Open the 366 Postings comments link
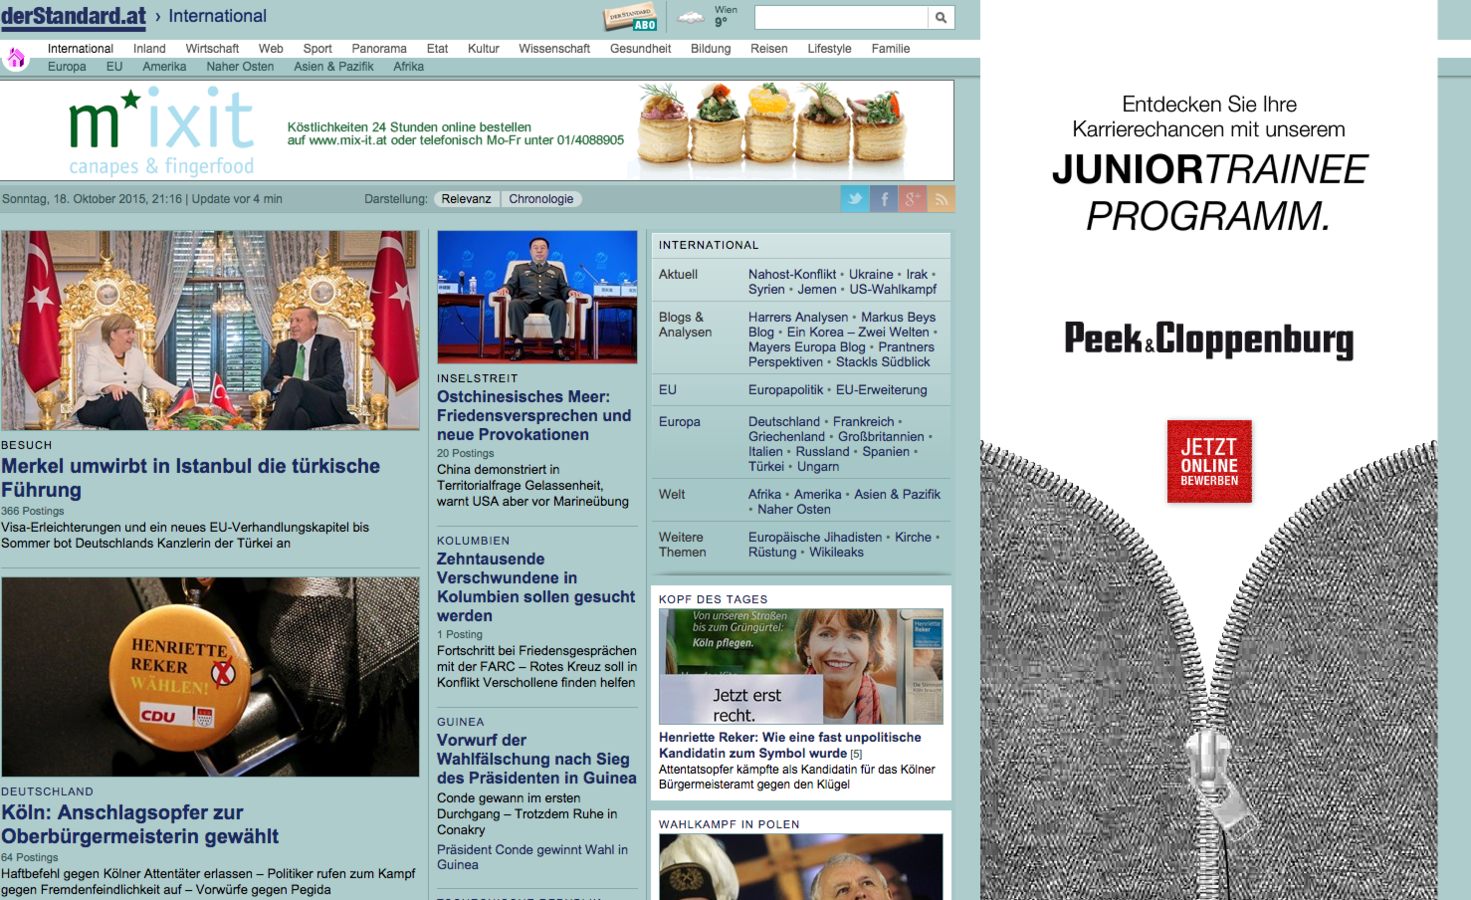 pyautogui.click(x=32, y=511)
